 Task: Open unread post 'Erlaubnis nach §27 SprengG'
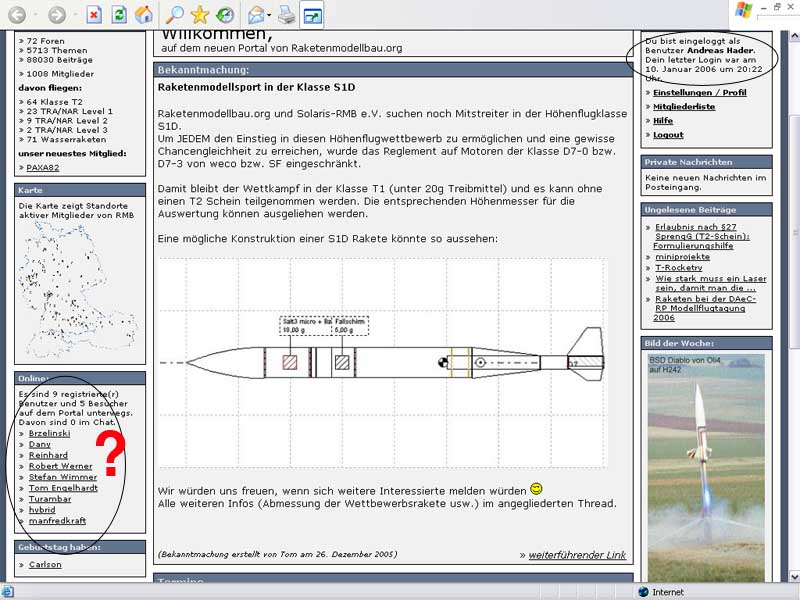[702, 236]
